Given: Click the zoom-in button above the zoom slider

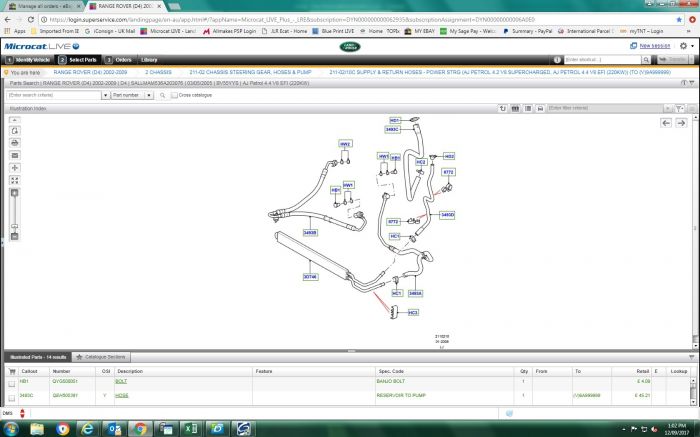Looking at the screenshot, I should coord(15,193).
